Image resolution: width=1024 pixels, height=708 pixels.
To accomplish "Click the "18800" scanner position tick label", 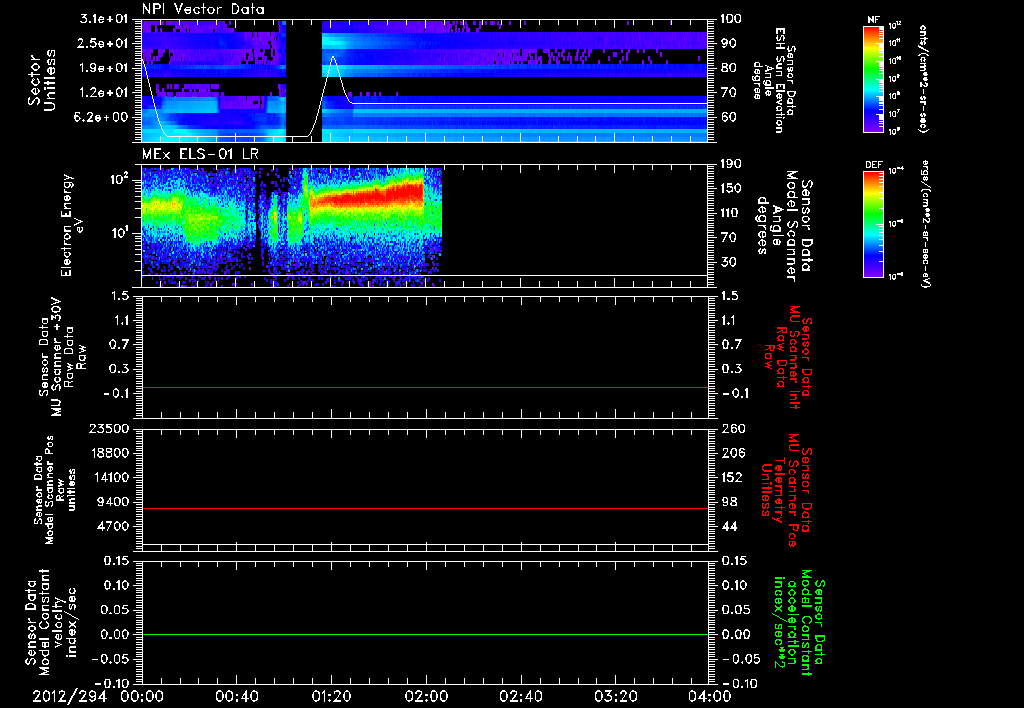I will 110,453.
